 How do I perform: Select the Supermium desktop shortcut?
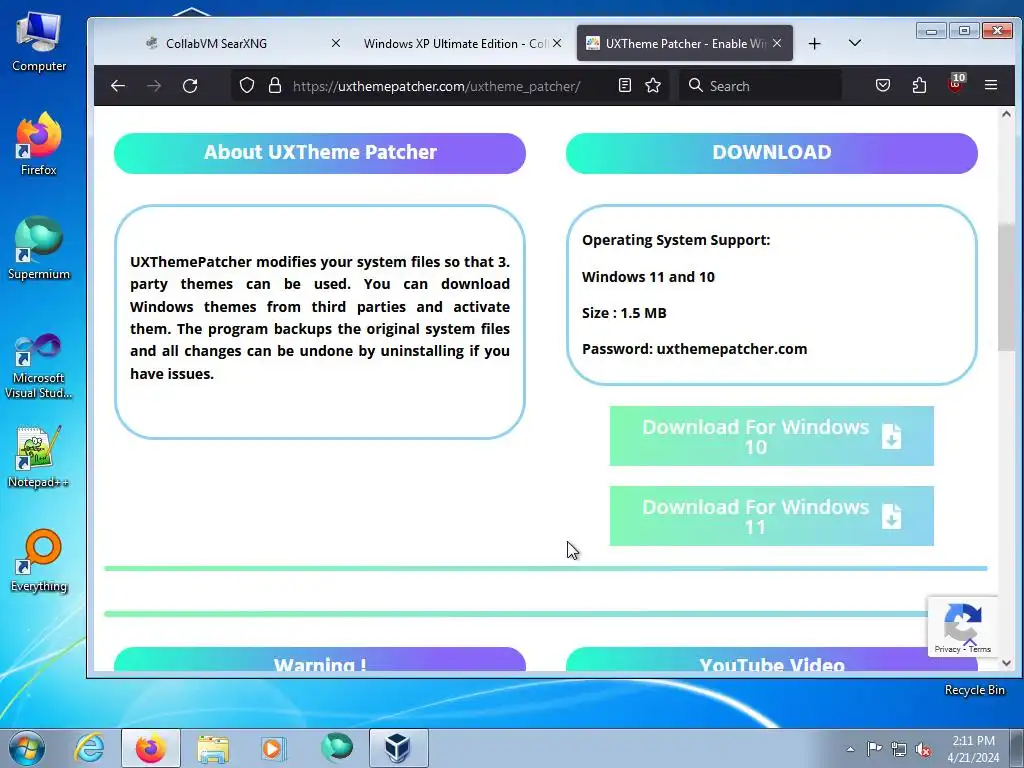(x=39, y=248)
